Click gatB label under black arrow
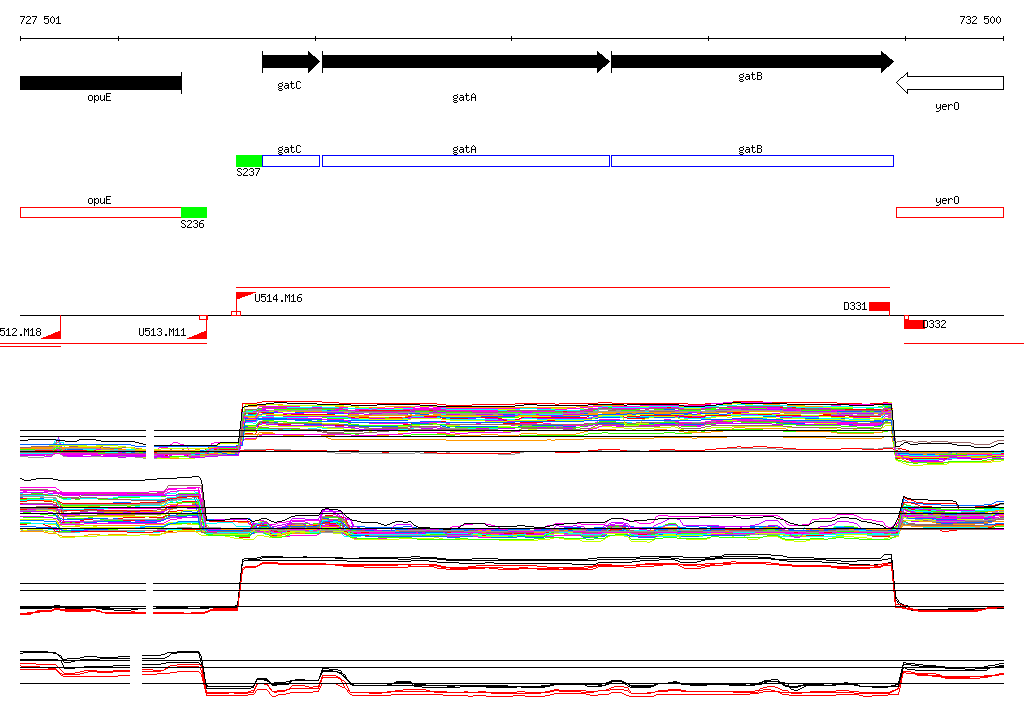This screenshot has width=1024, height=714. pos(750,76)
